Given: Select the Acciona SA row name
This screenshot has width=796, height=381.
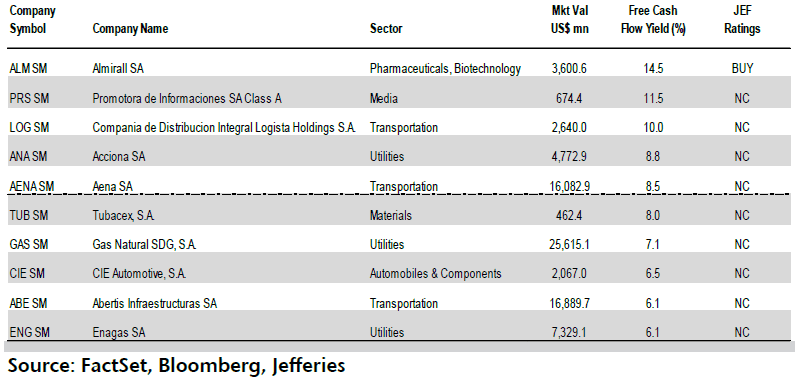Looking at the screenshot, I should pyautogui.click(x=119, y=157).
